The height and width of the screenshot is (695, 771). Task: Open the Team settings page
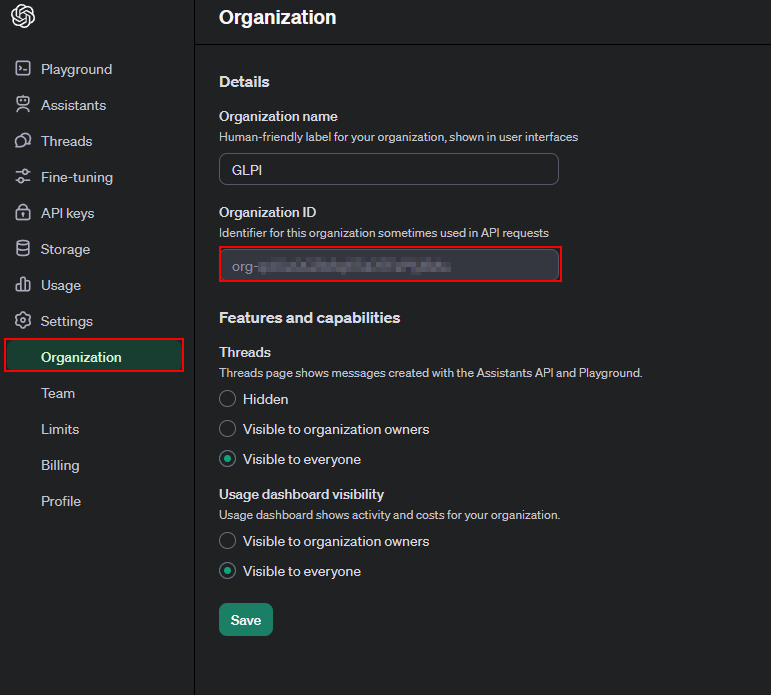[58, 393]
